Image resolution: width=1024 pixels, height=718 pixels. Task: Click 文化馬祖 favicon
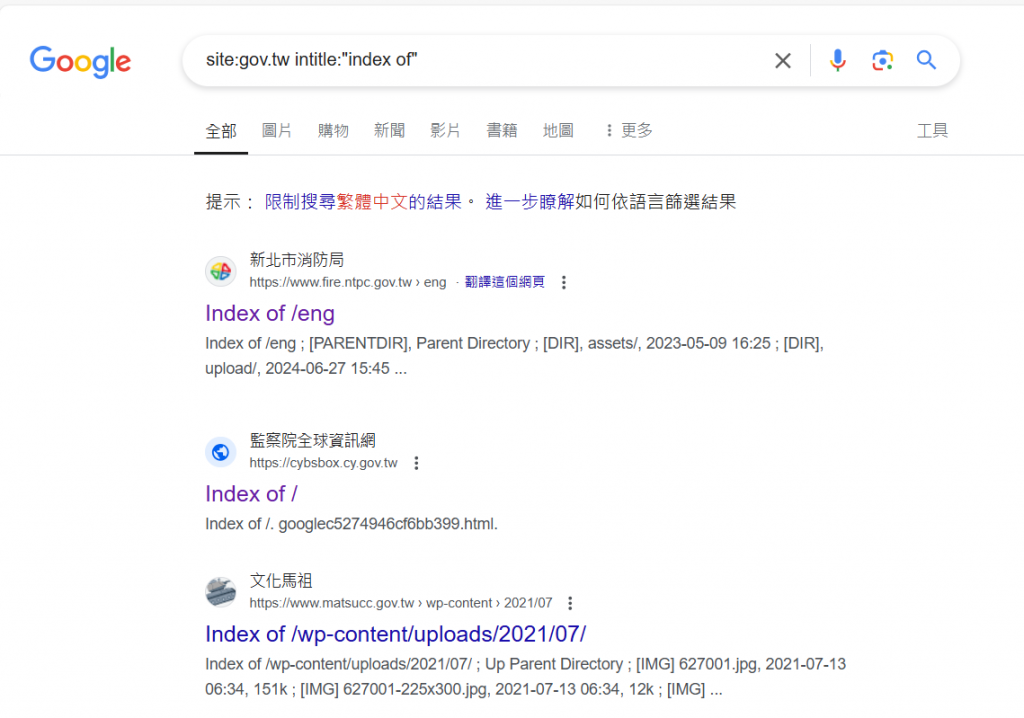coord(221,592)
